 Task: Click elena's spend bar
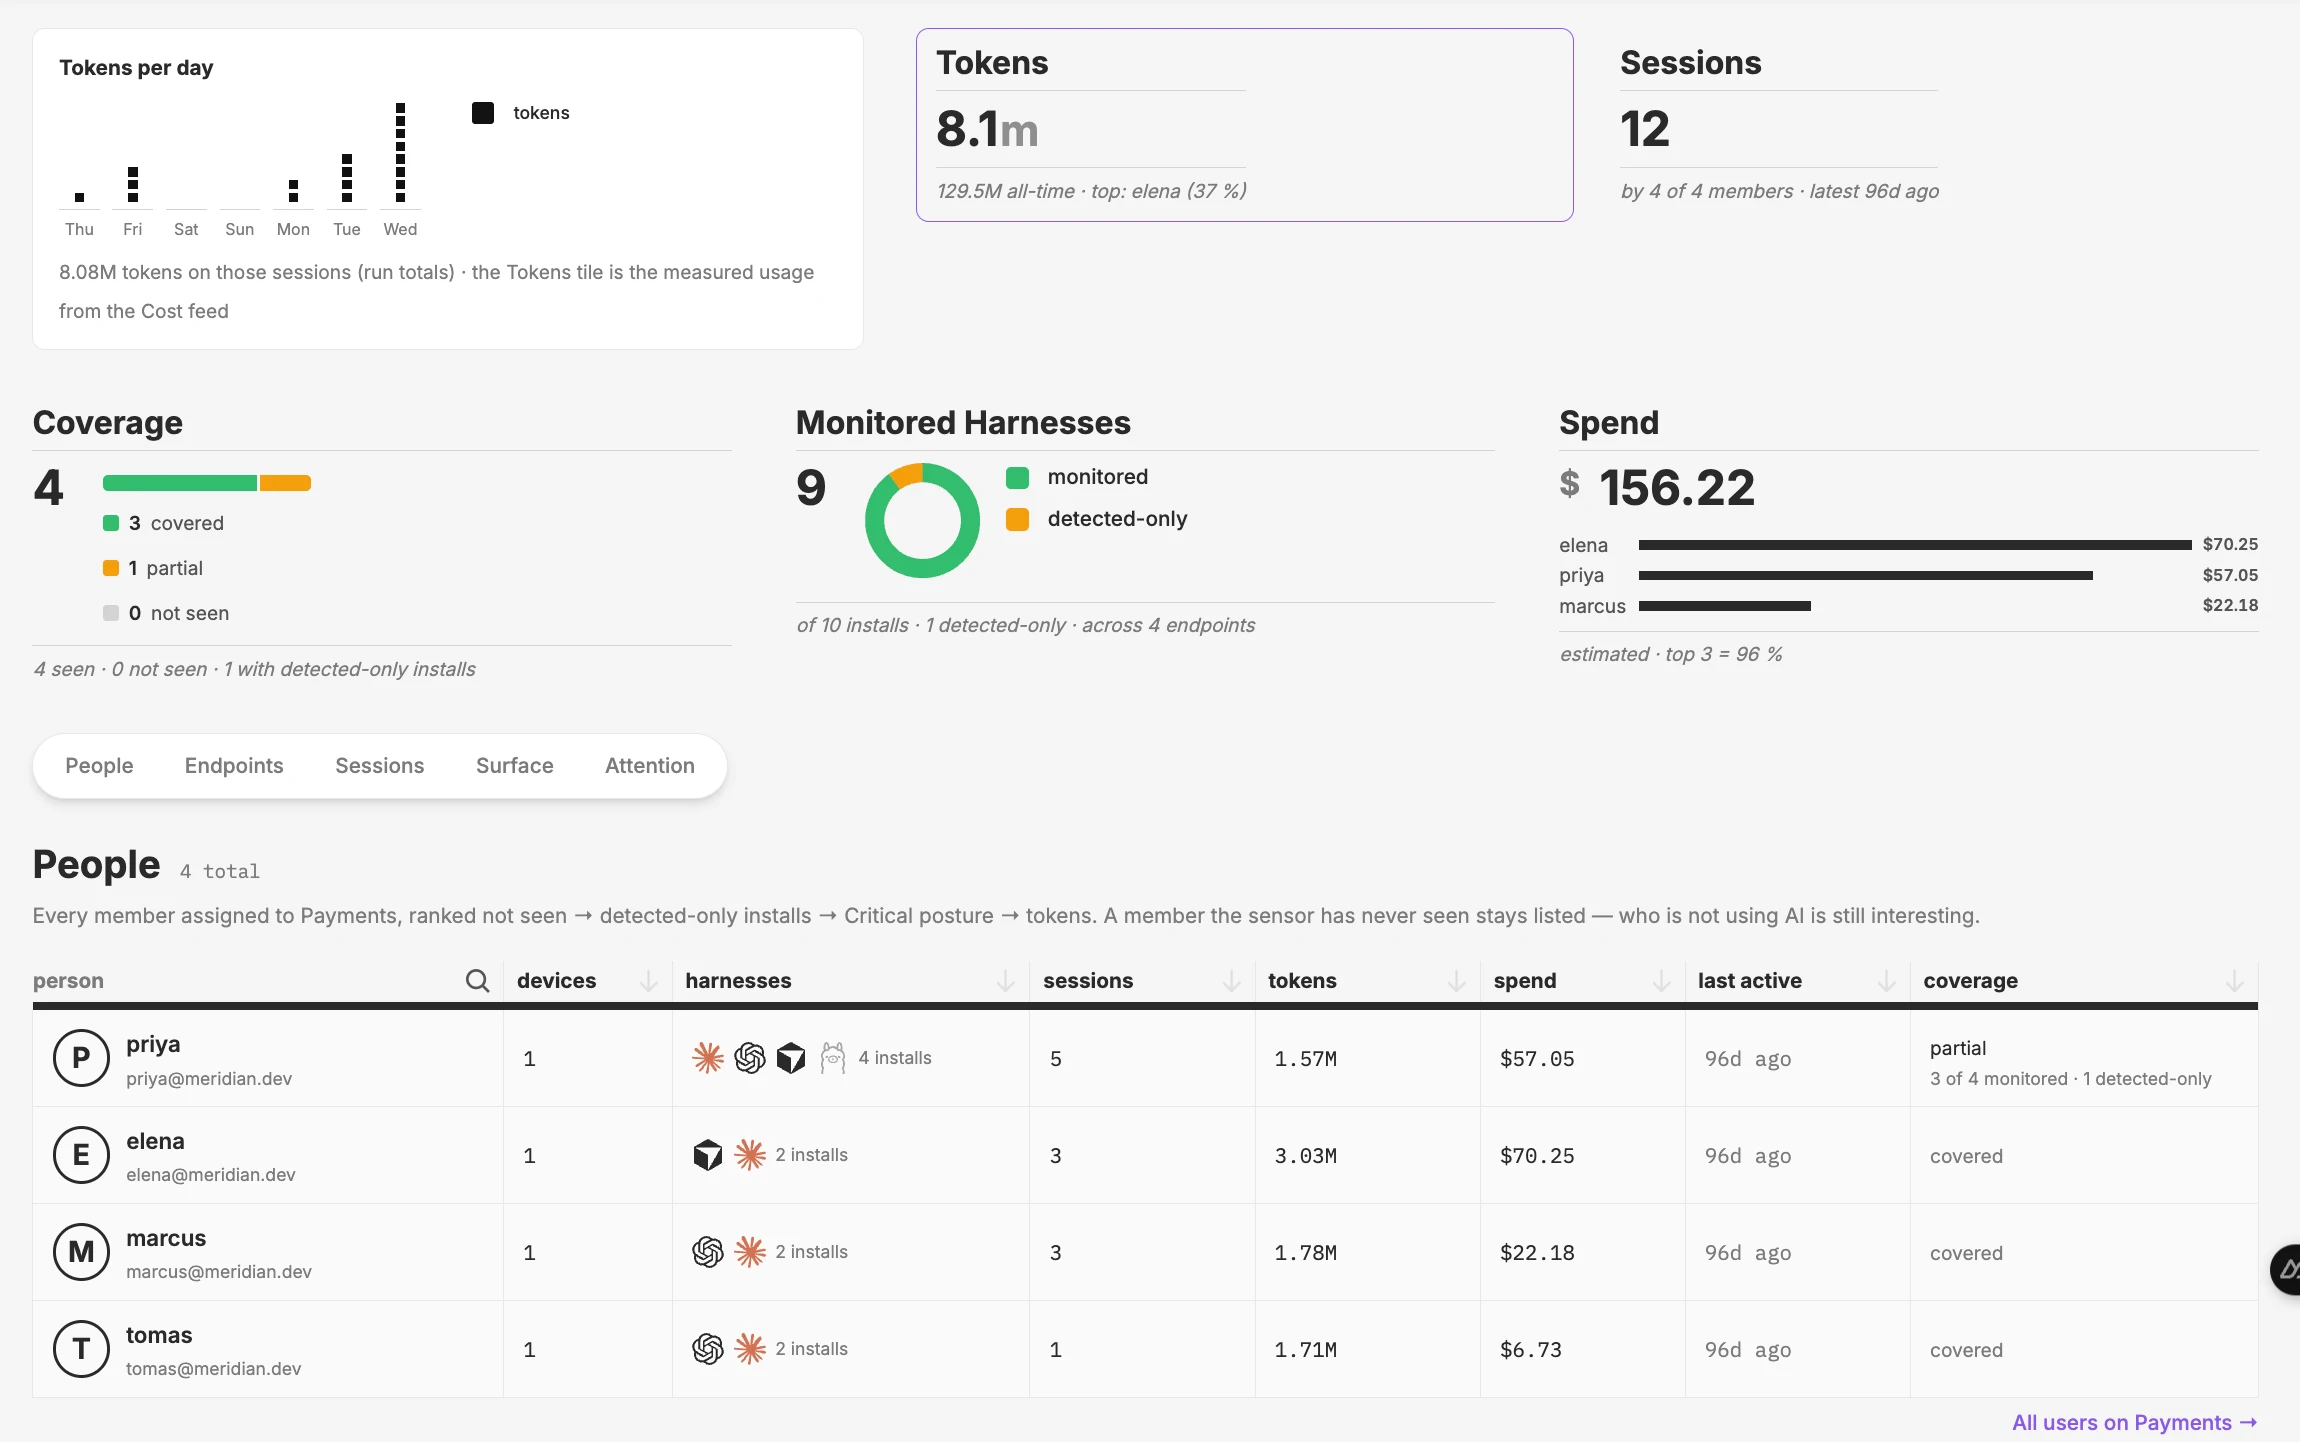click(x=1915, y=545)
